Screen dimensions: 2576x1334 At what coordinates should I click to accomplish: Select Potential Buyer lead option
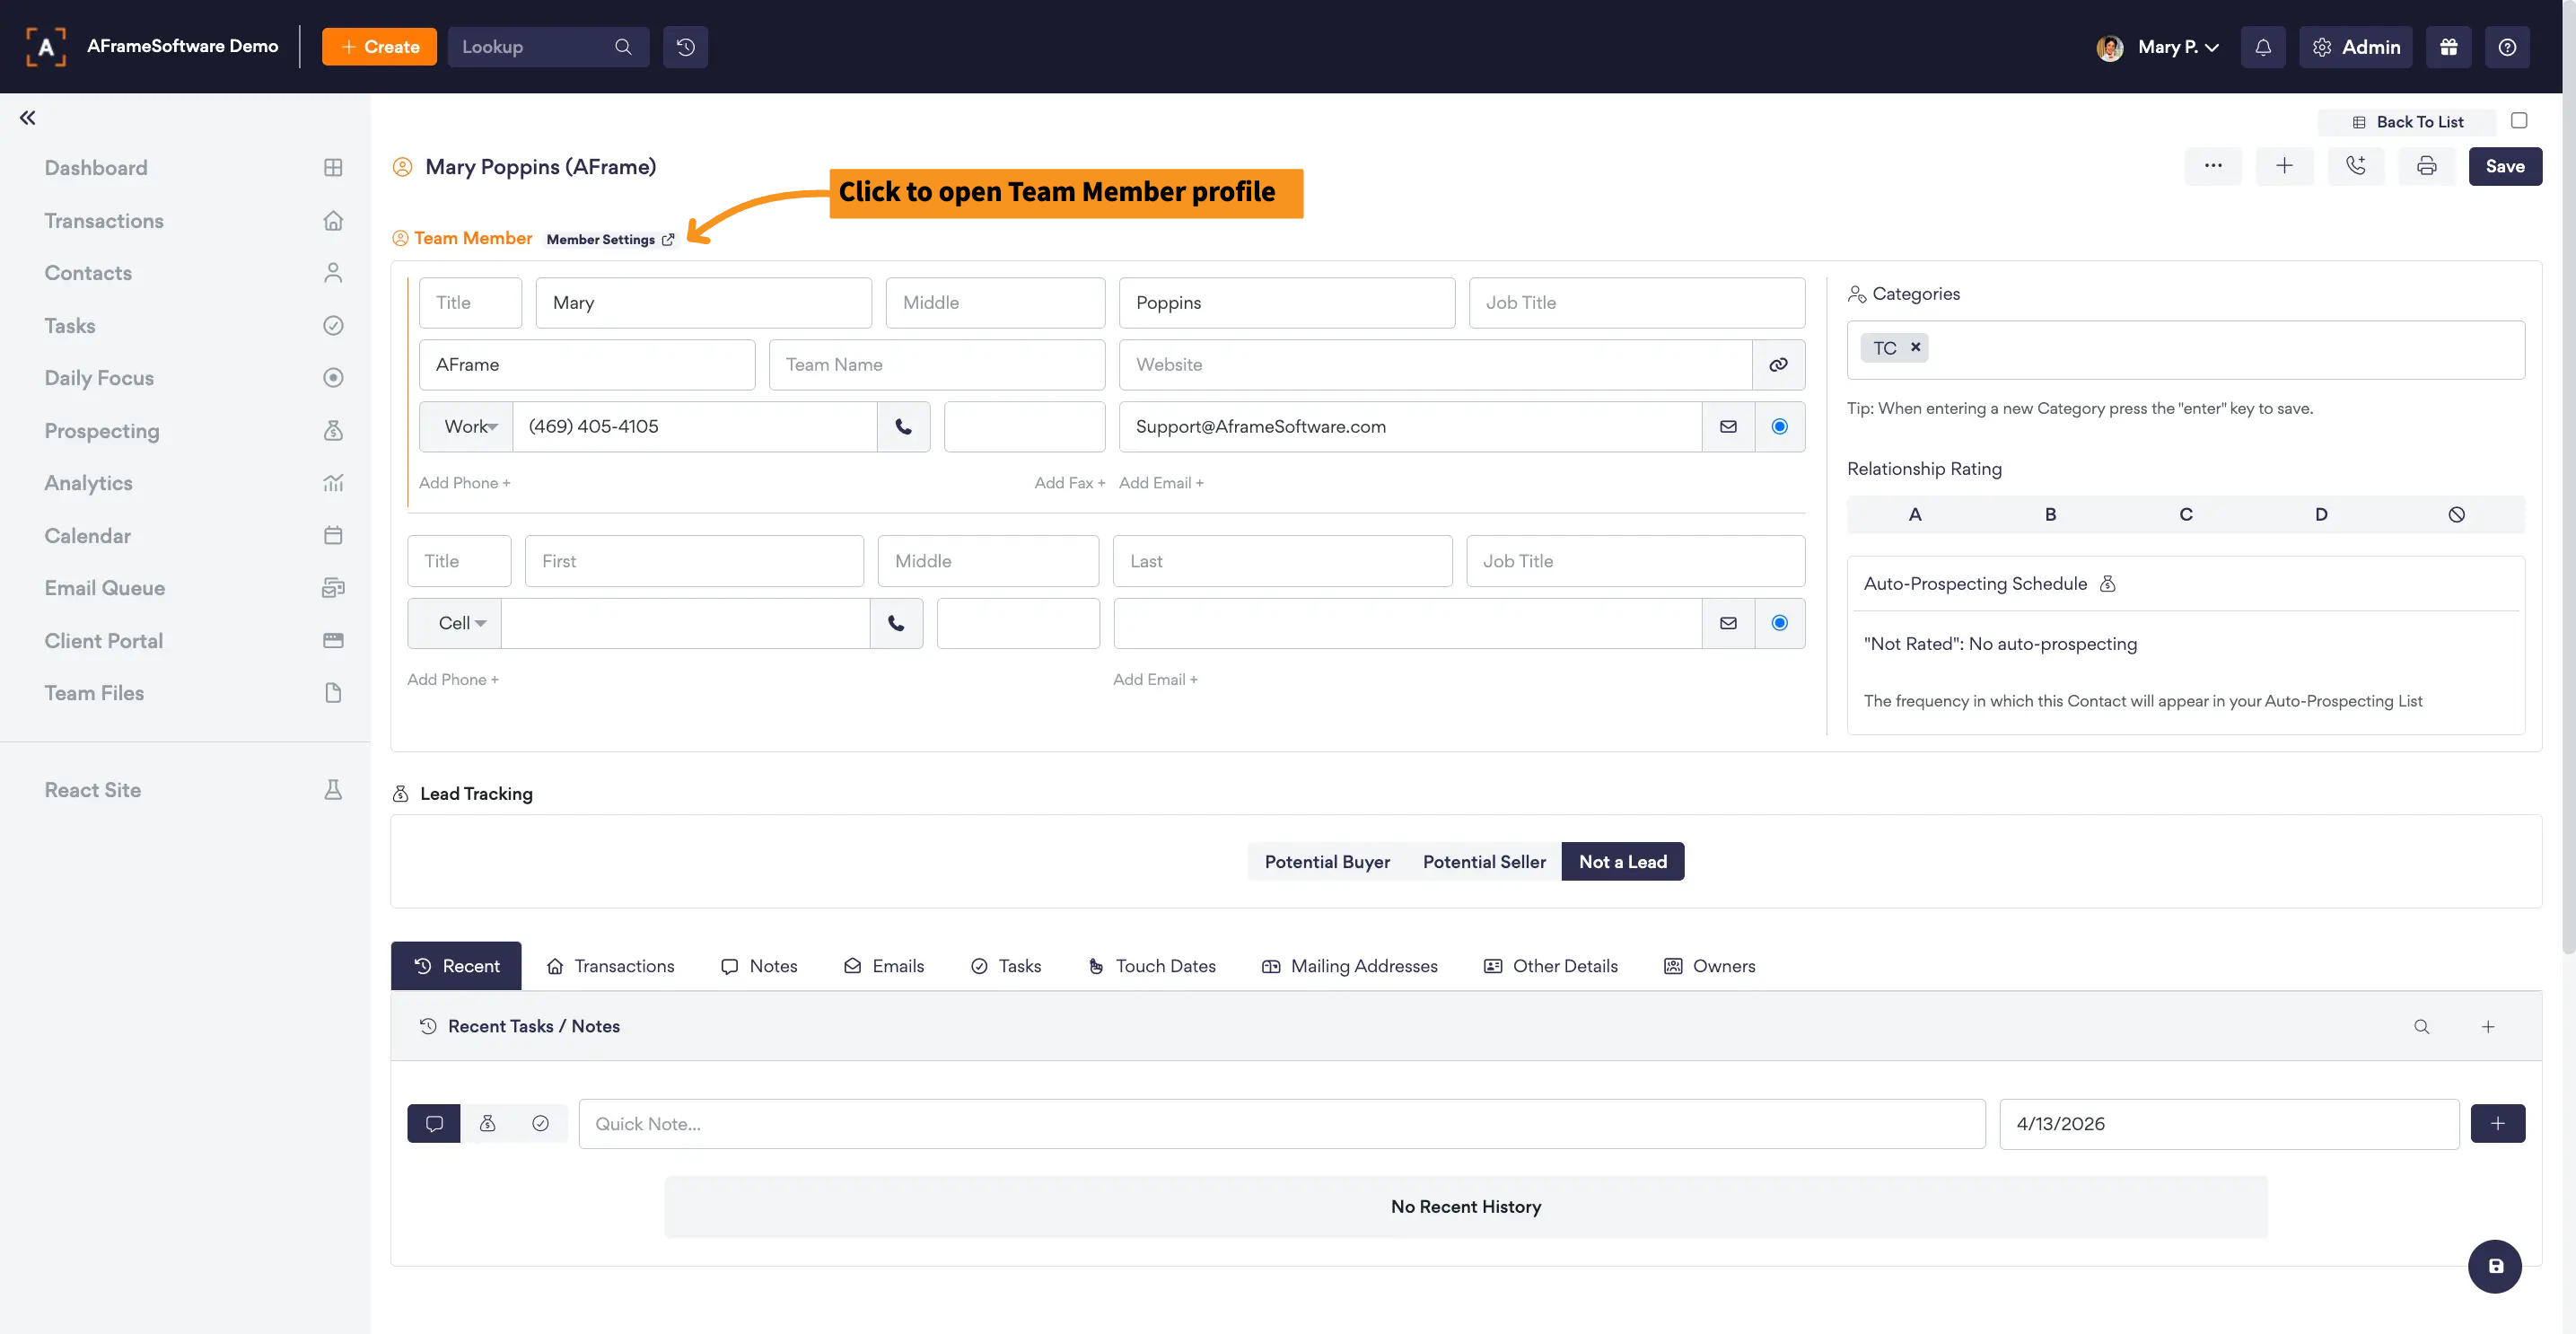[x=1326, y=862]
